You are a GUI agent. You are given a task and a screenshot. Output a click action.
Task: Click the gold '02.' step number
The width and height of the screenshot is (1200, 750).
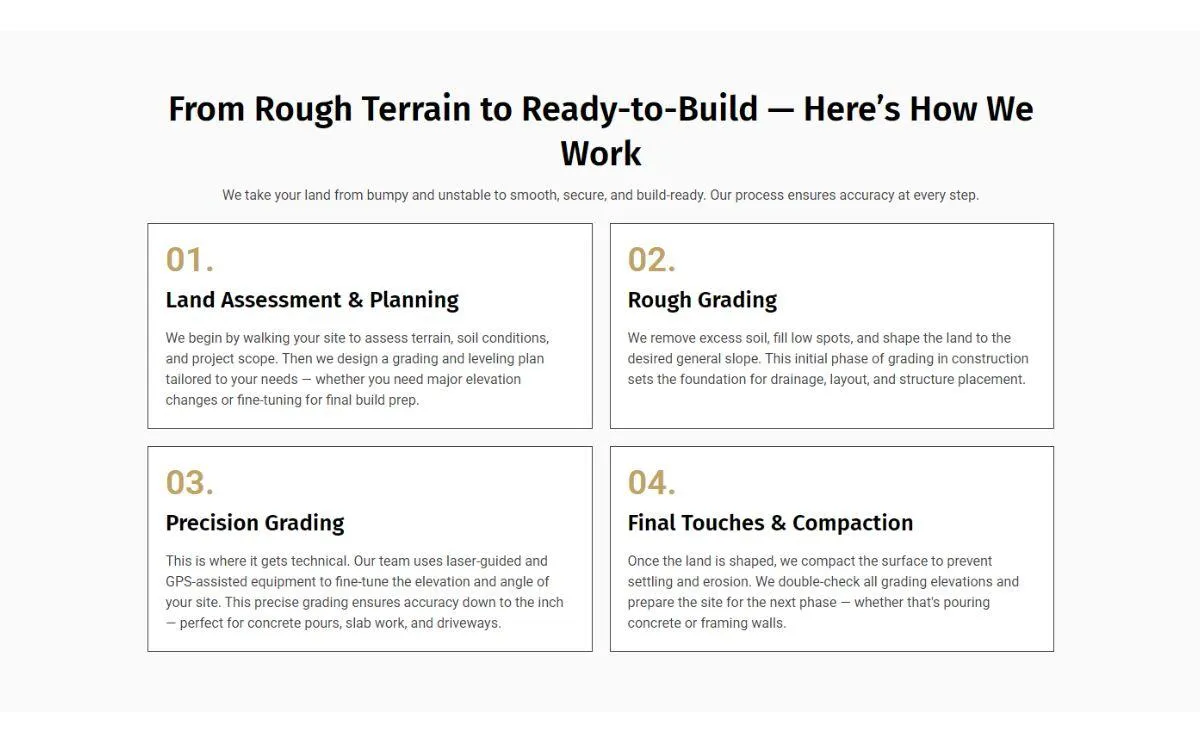coord(652,260)
